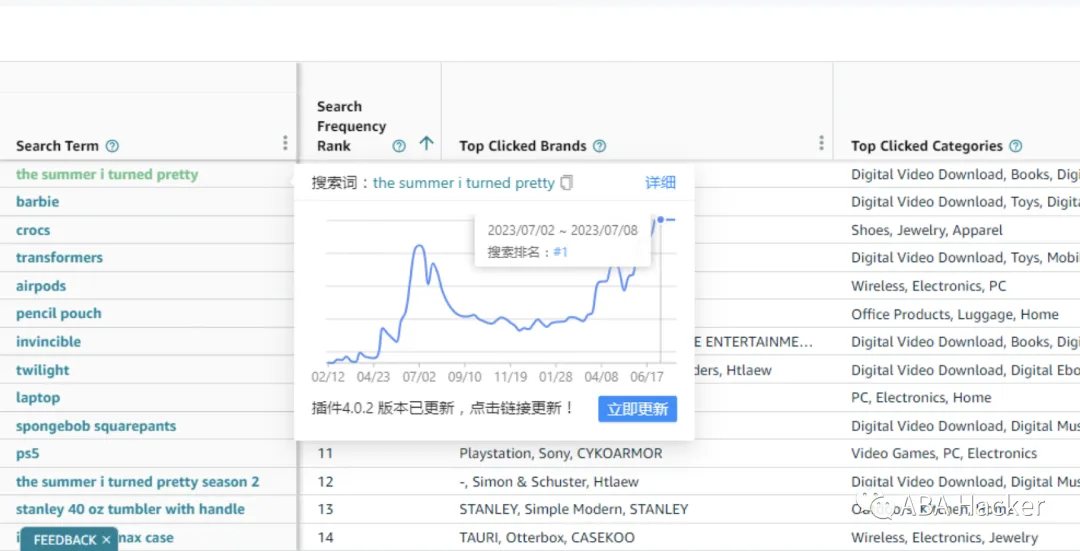Sort by Search Frequency Rank arrow
This screenshot has width=1080, height=551.
click(426, 143)
